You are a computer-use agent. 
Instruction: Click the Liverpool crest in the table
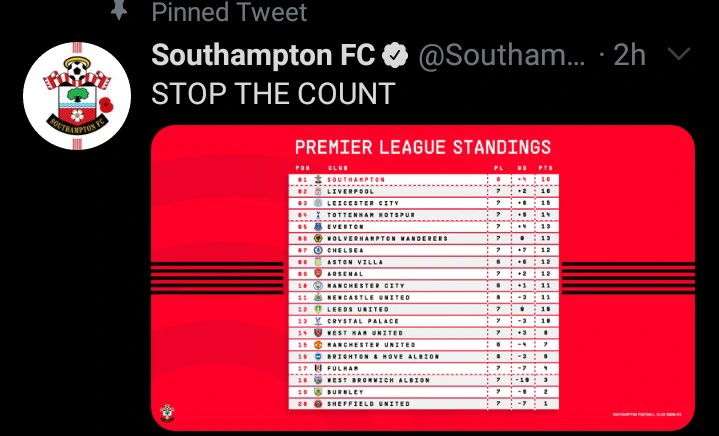pyautogui.click(x=318, y=191)
